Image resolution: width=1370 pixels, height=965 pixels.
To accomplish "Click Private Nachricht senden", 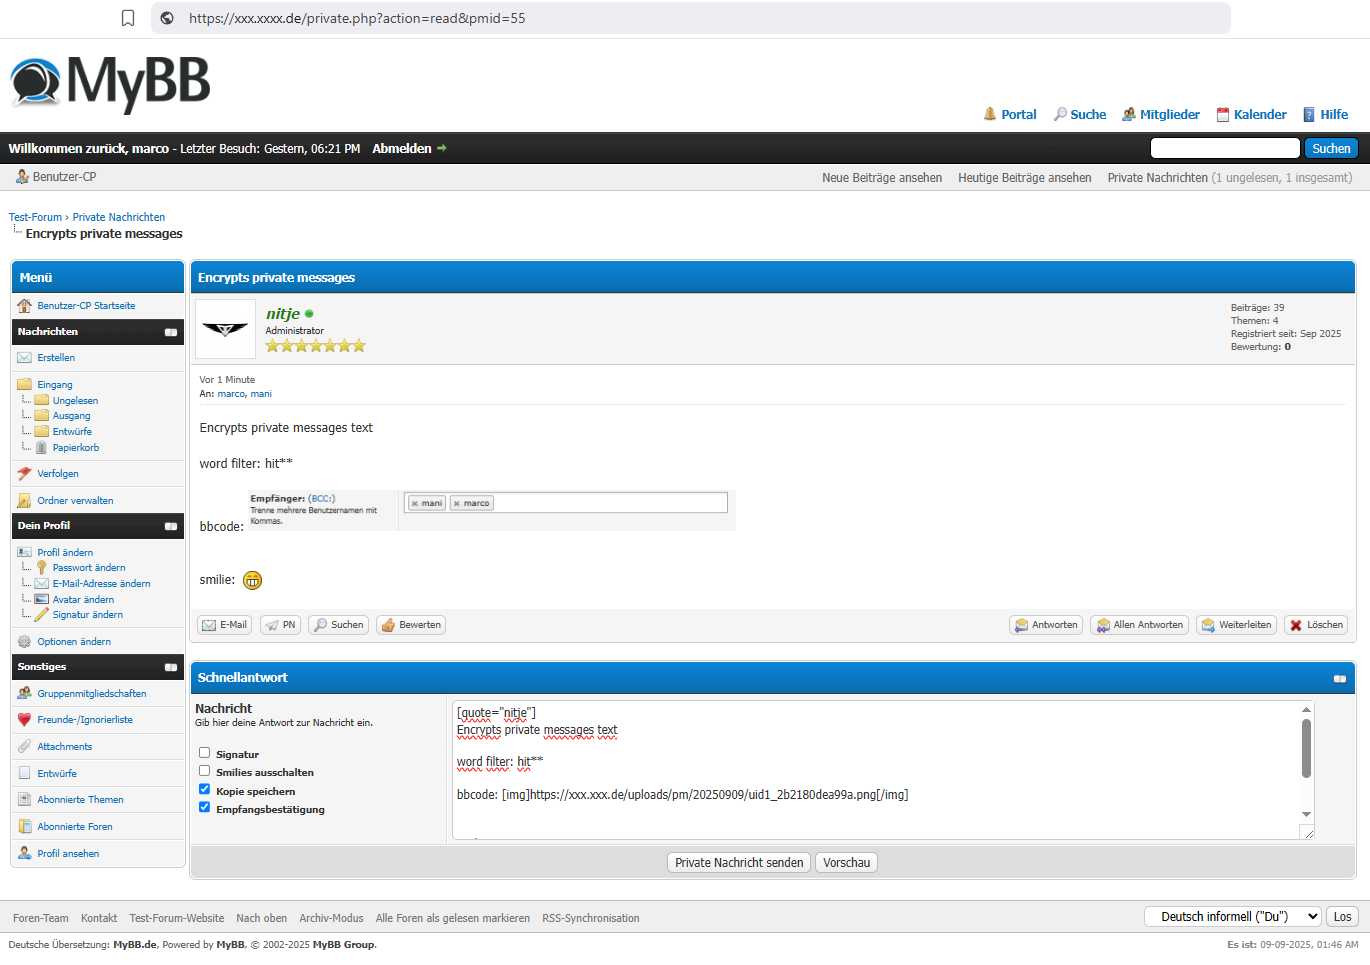I will (739, 863).
